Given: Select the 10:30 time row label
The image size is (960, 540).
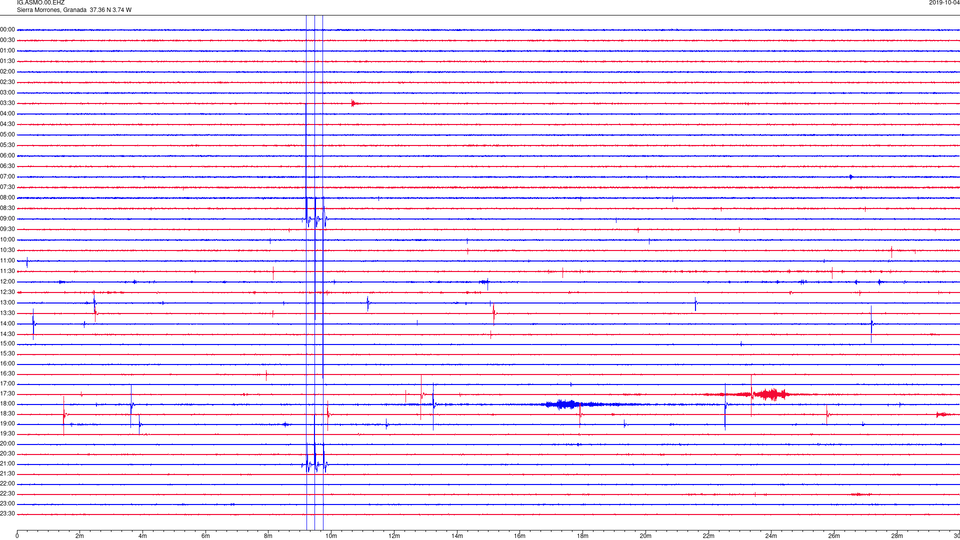Looking at the screenshot, I should point(7,250).
